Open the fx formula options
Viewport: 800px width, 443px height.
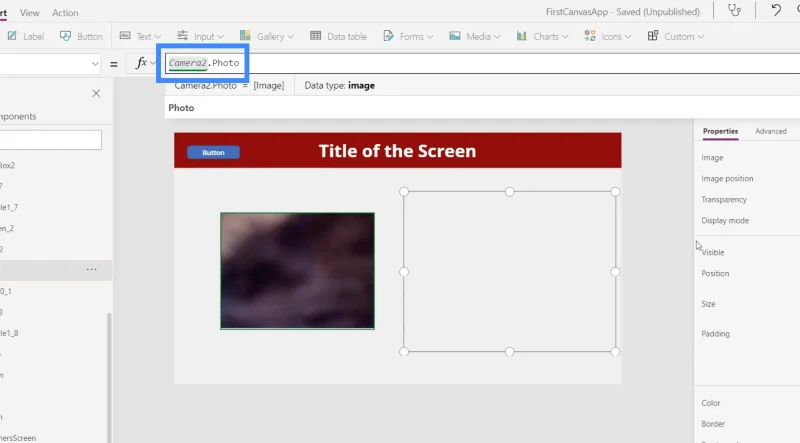point(145,63)
